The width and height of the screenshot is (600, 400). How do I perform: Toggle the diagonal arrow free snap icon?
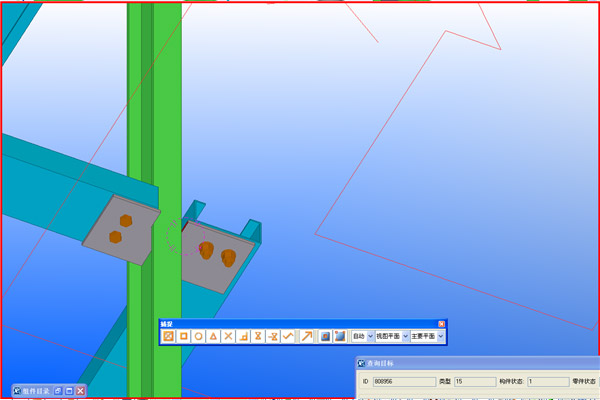[x=307, y=336]
